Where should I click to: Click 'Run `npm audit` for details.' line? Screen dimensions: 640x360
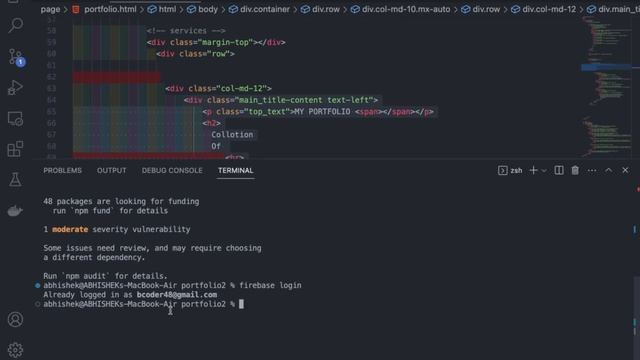[105, 276]
